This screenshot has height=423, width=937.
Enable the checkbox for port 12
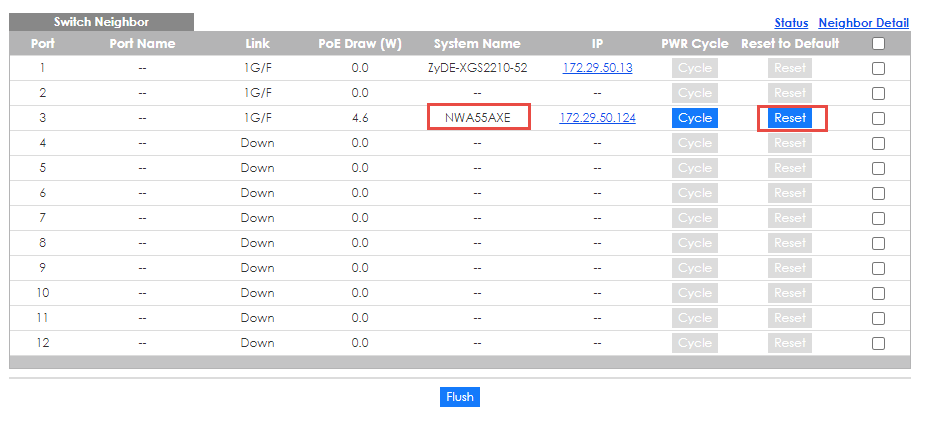point(878,343)
